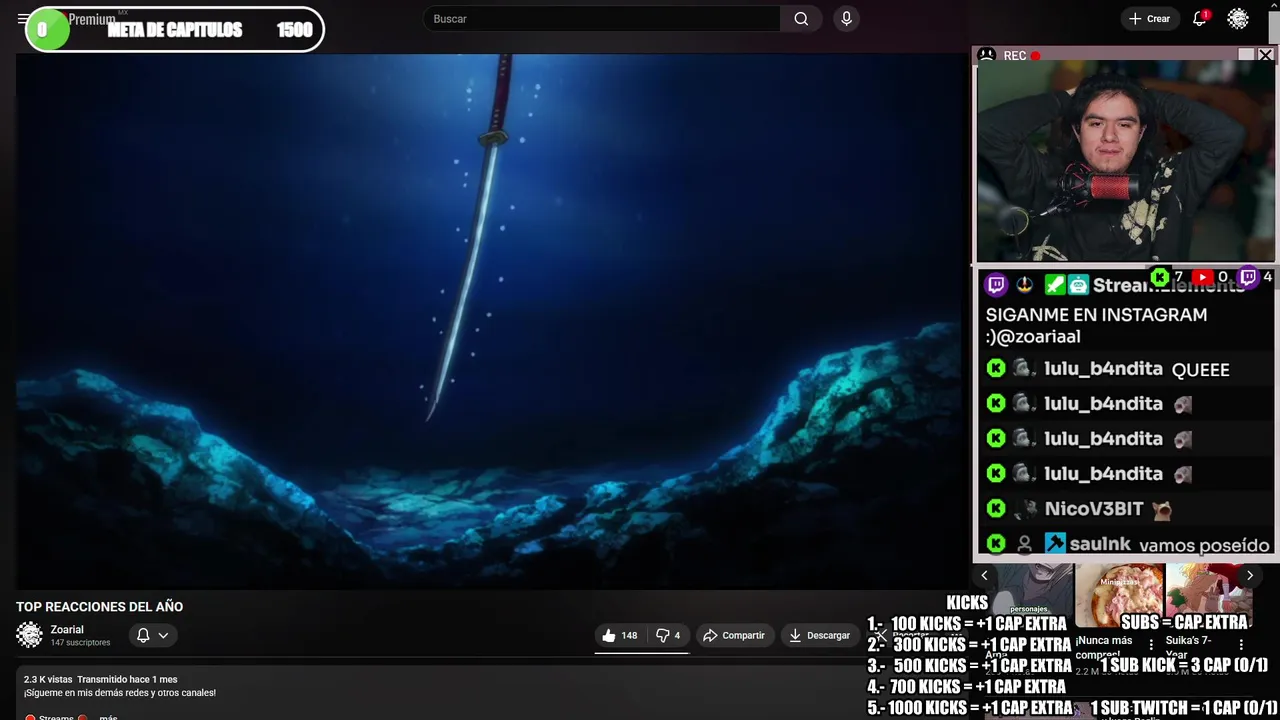Viewport: 1280px width, 720px height.
Task: Open the account avatar menu
Action: pos(1238,19)
